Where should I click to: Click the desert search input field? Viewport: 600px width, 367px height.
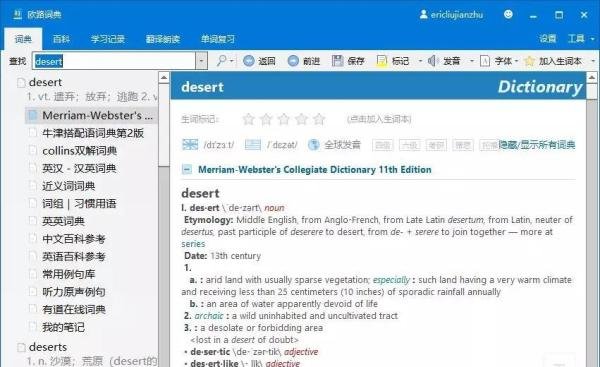click(114, 61)
